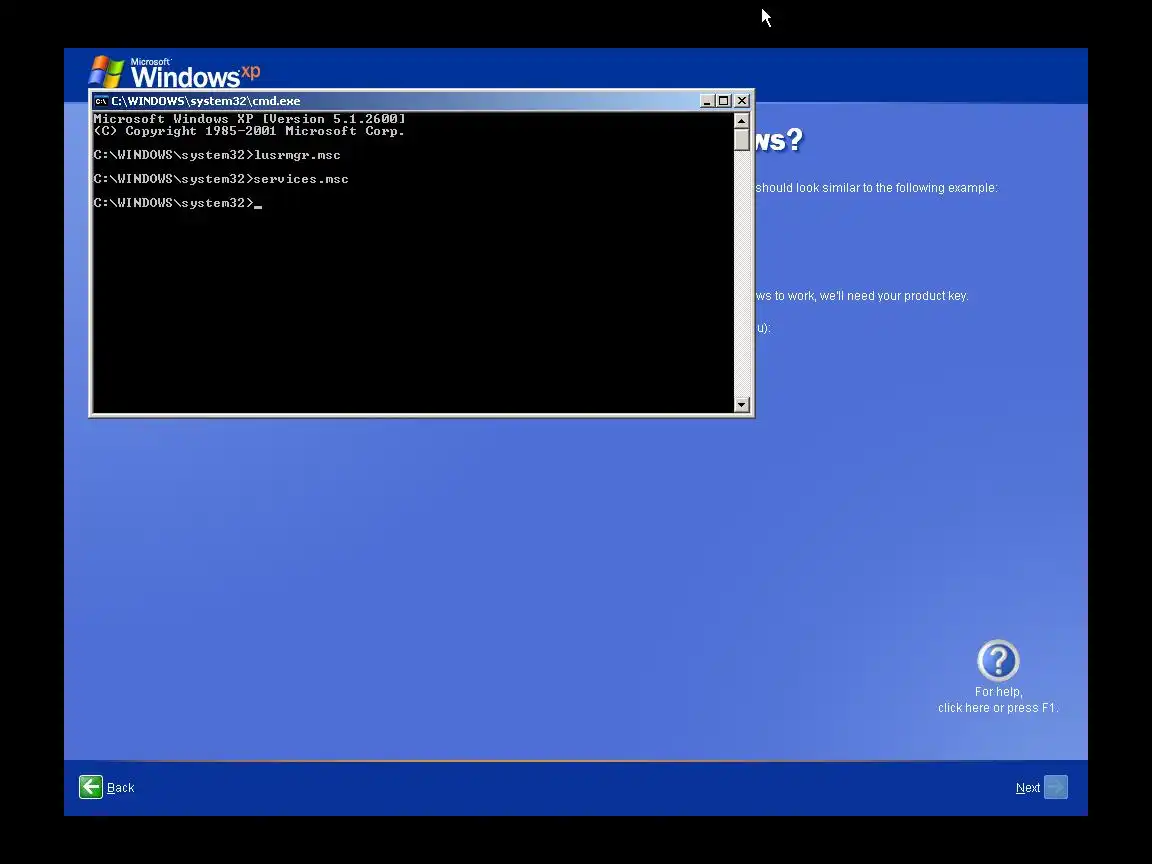The height and width of the screenshot is (864, 1152).
Task: Maximize the cmd.exe window
Action: (724, 101)
